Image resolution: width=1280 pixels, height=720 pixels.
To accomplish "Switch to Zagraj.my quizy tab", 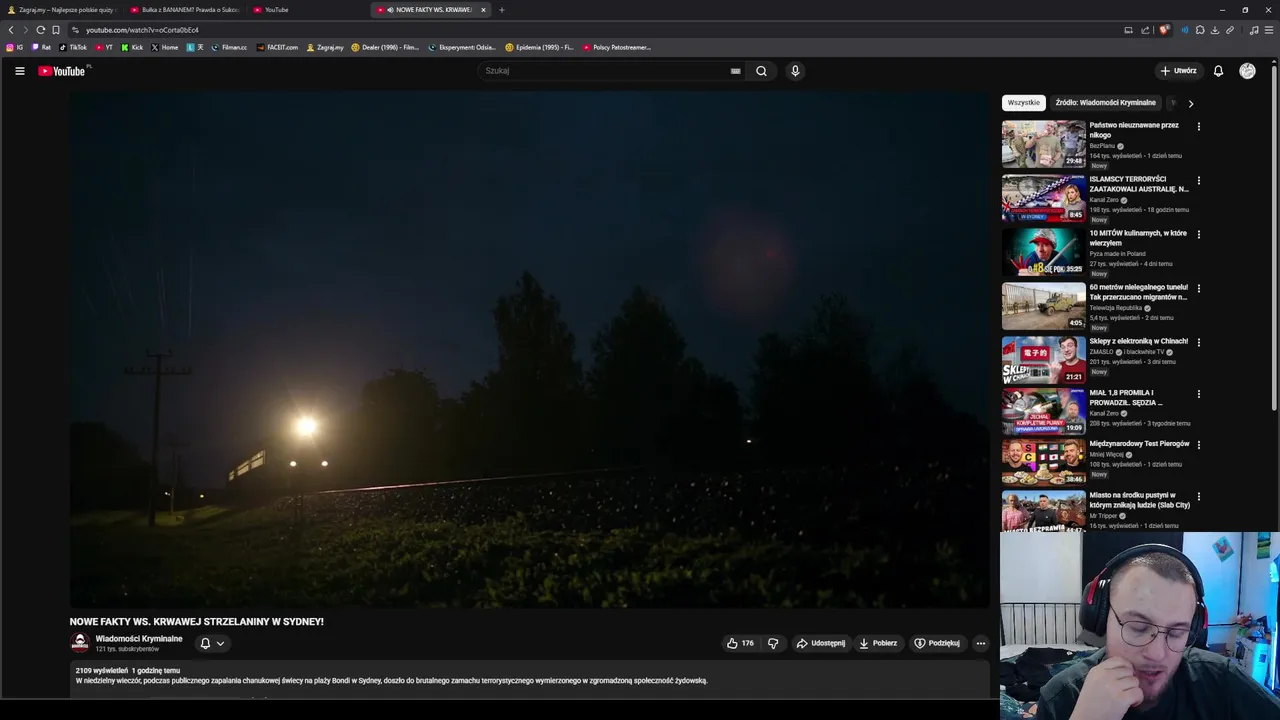I will click(62, 10).
